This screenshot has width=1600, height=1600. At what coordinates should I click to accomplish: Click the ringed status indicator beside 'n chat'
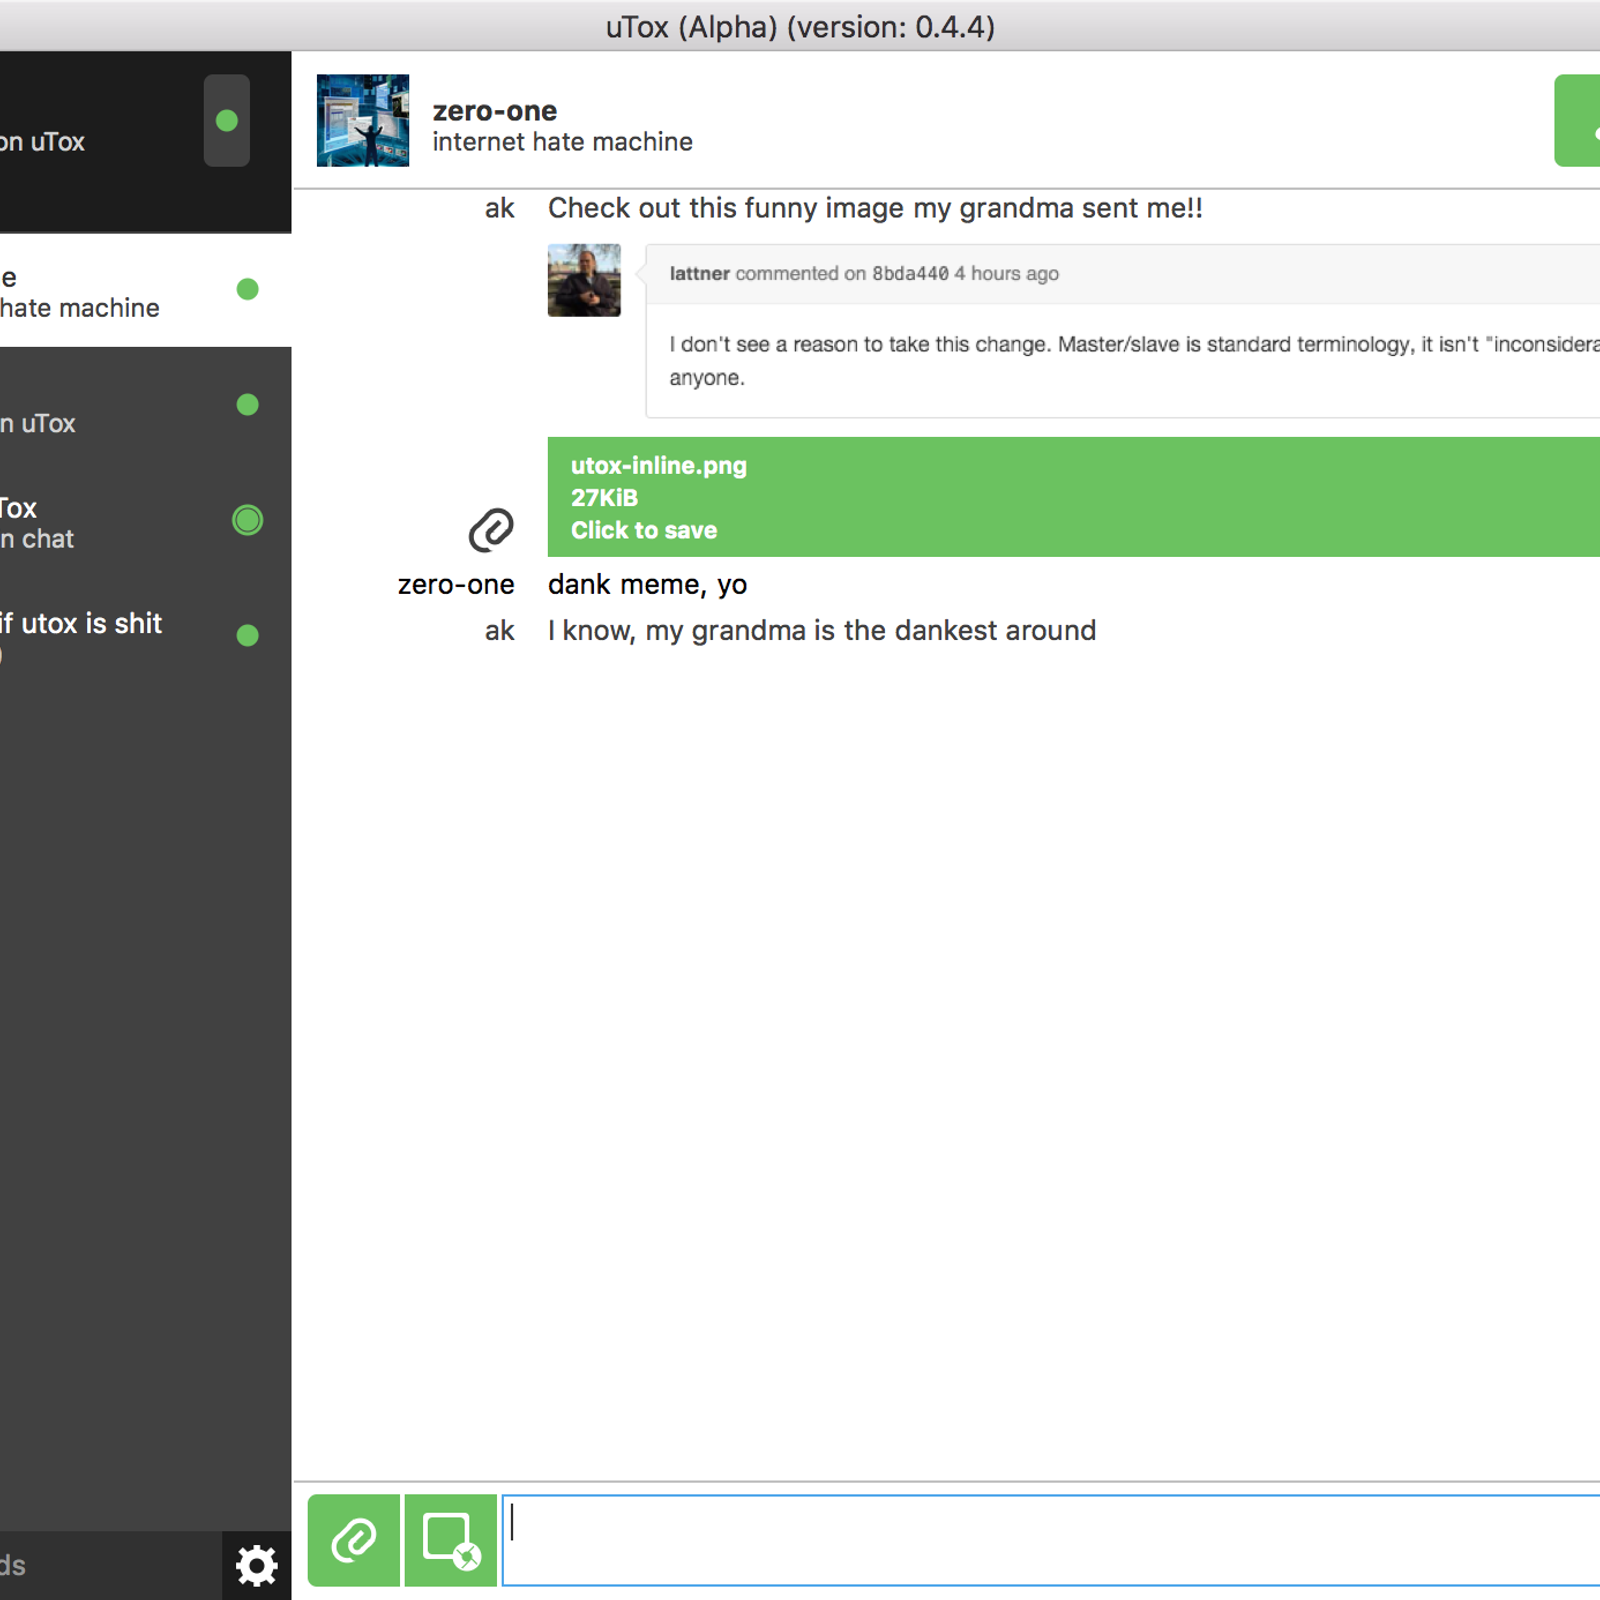pyautogui.click(x=247, y=520)
